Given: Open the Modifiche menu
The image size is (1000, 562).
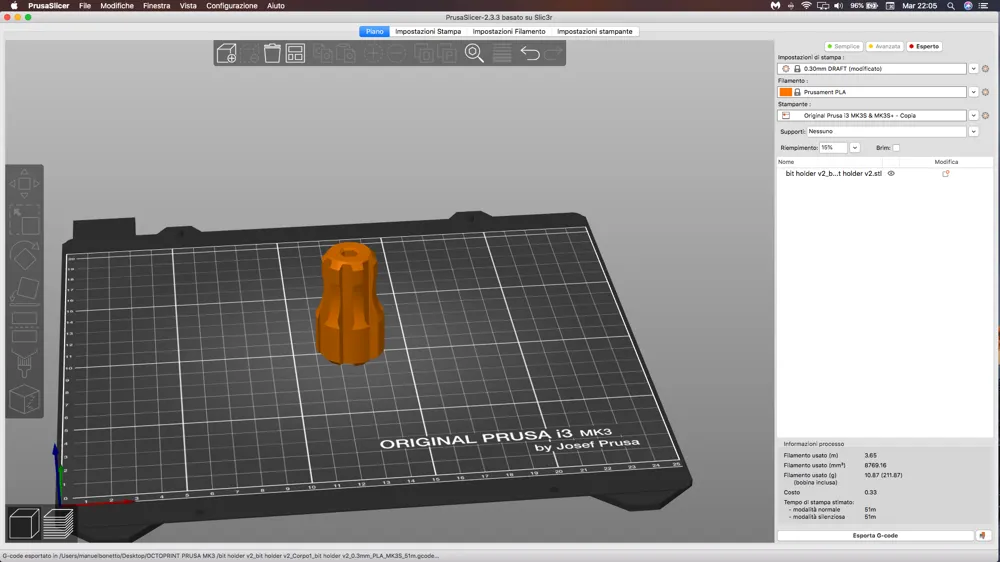Looking at the screenshot, I should (x=117, y=6).
